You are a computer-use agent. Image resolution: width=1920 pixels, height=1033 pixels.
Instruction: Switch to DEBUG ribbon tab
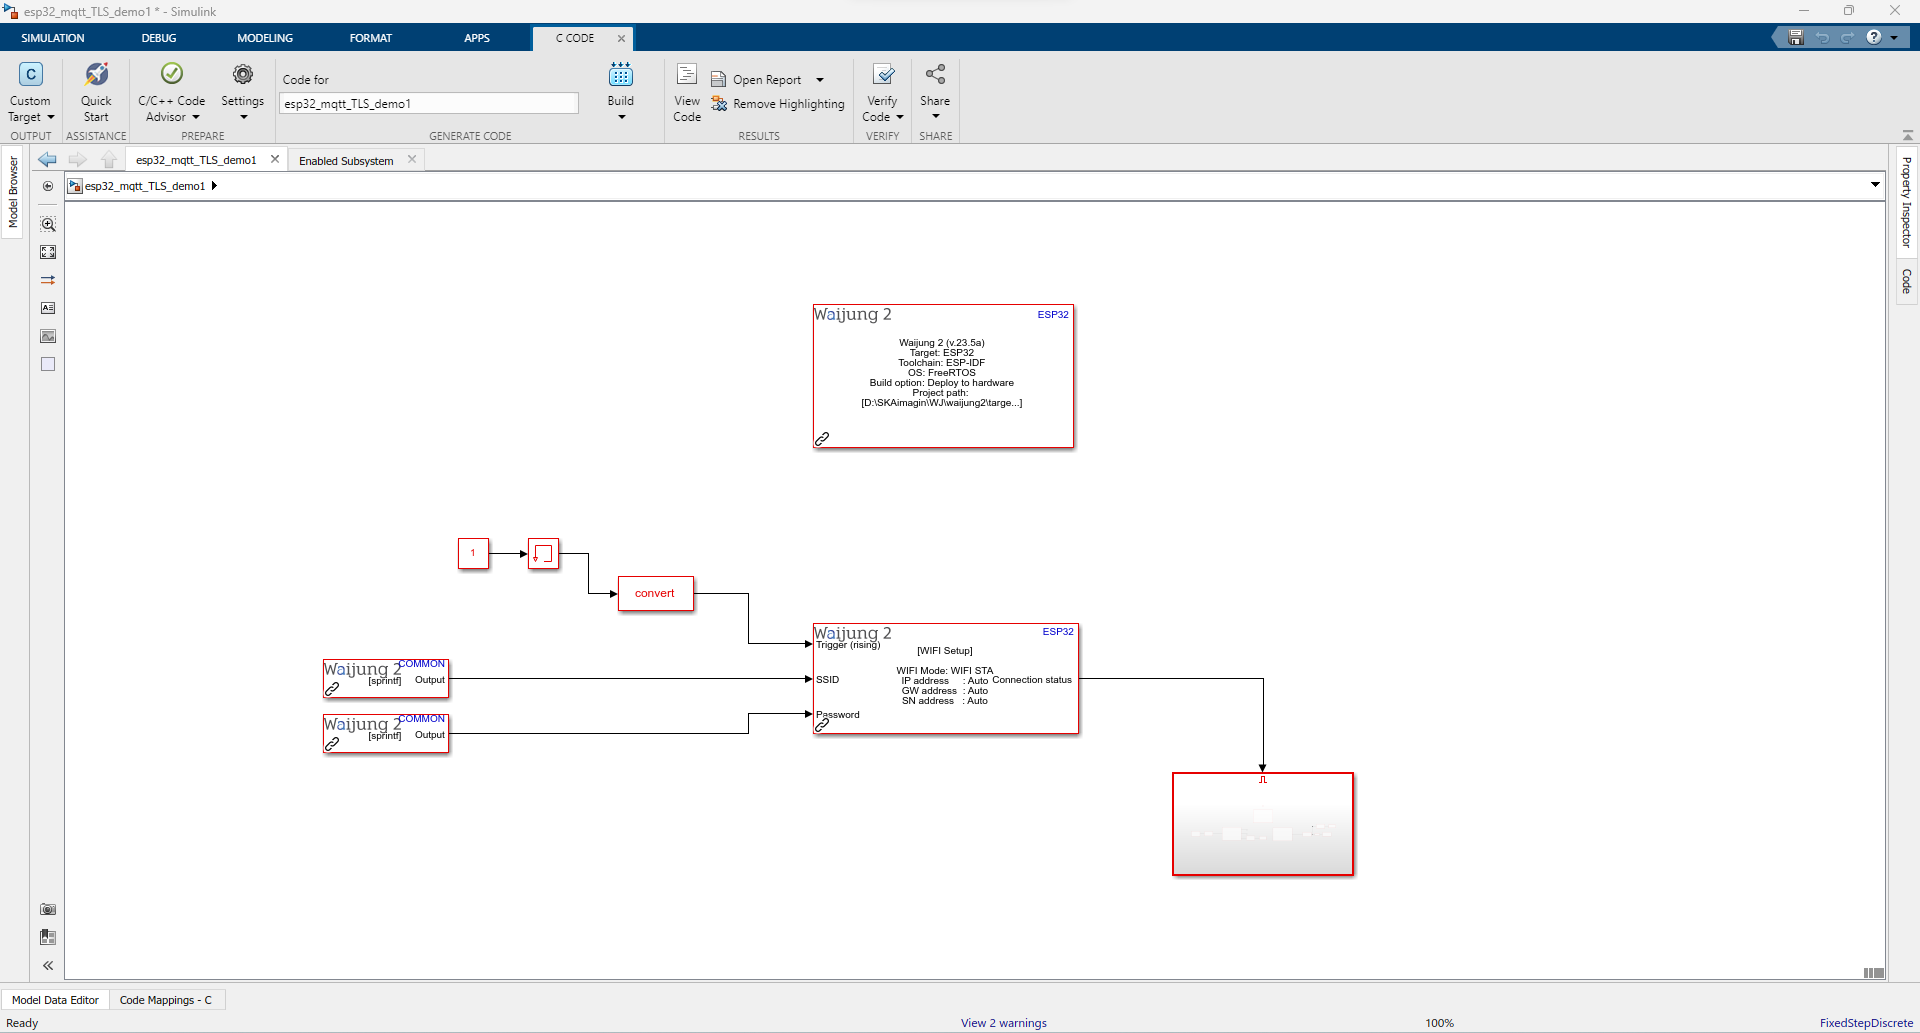click(159, 38)
